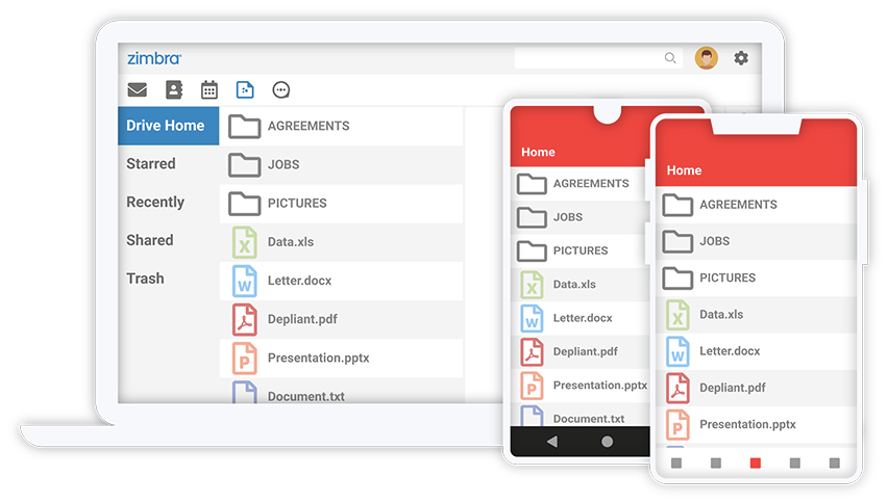Select the Drive files icon in toolbar
The image size is (887, 504).
click(x=245, y=90)
